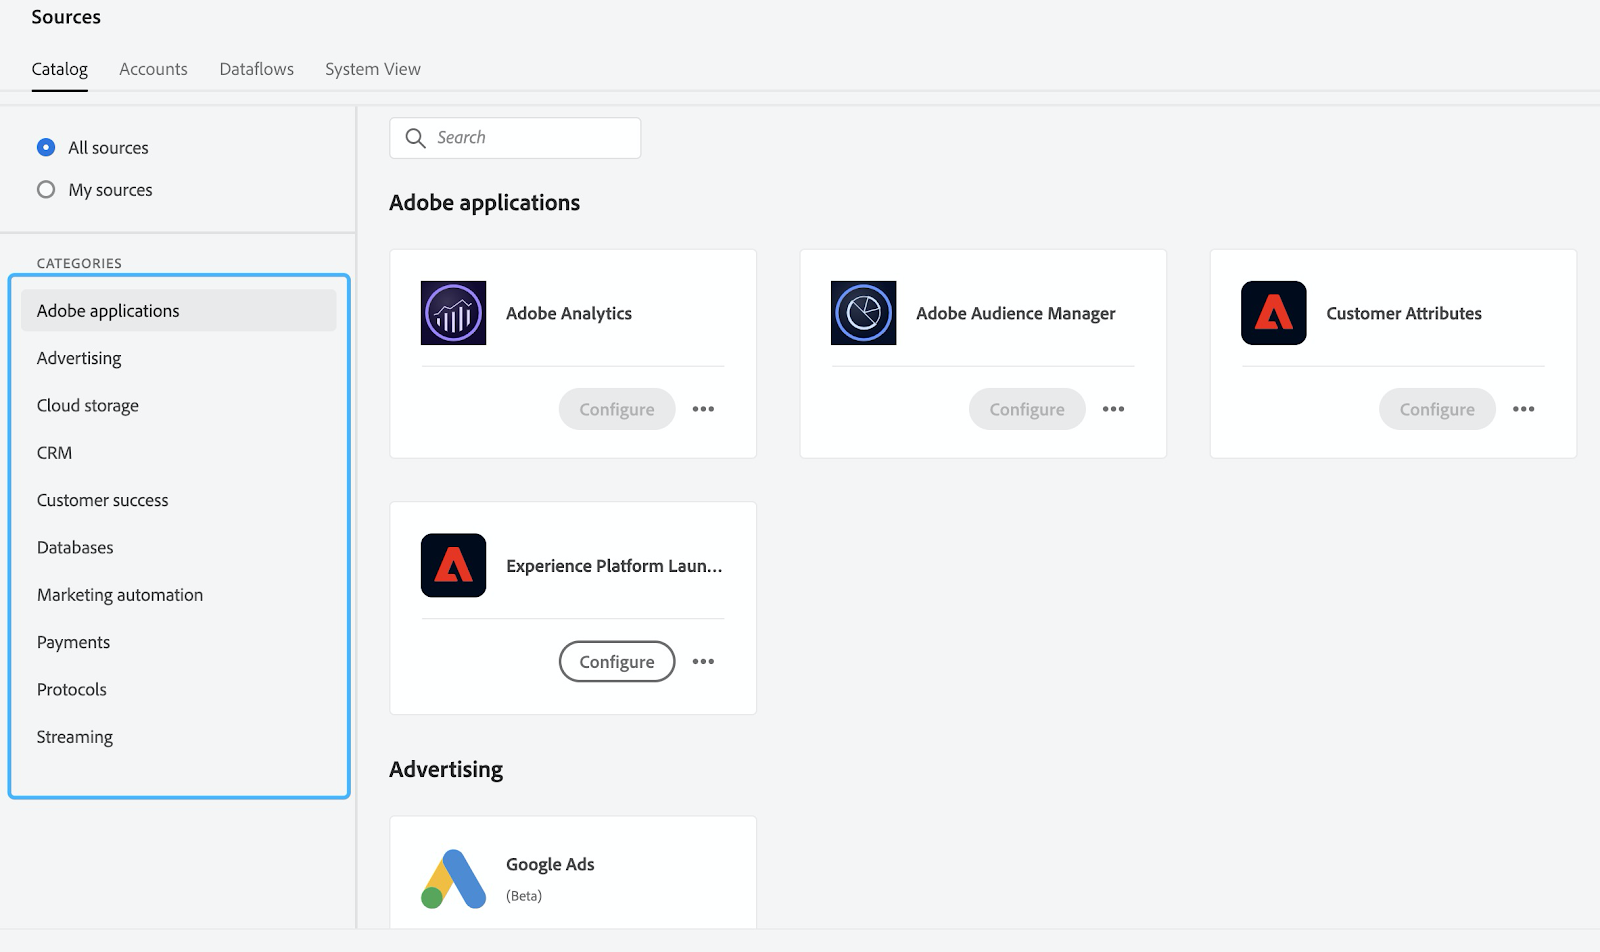Click the Adobe applications section heading

tap(484, 203)
